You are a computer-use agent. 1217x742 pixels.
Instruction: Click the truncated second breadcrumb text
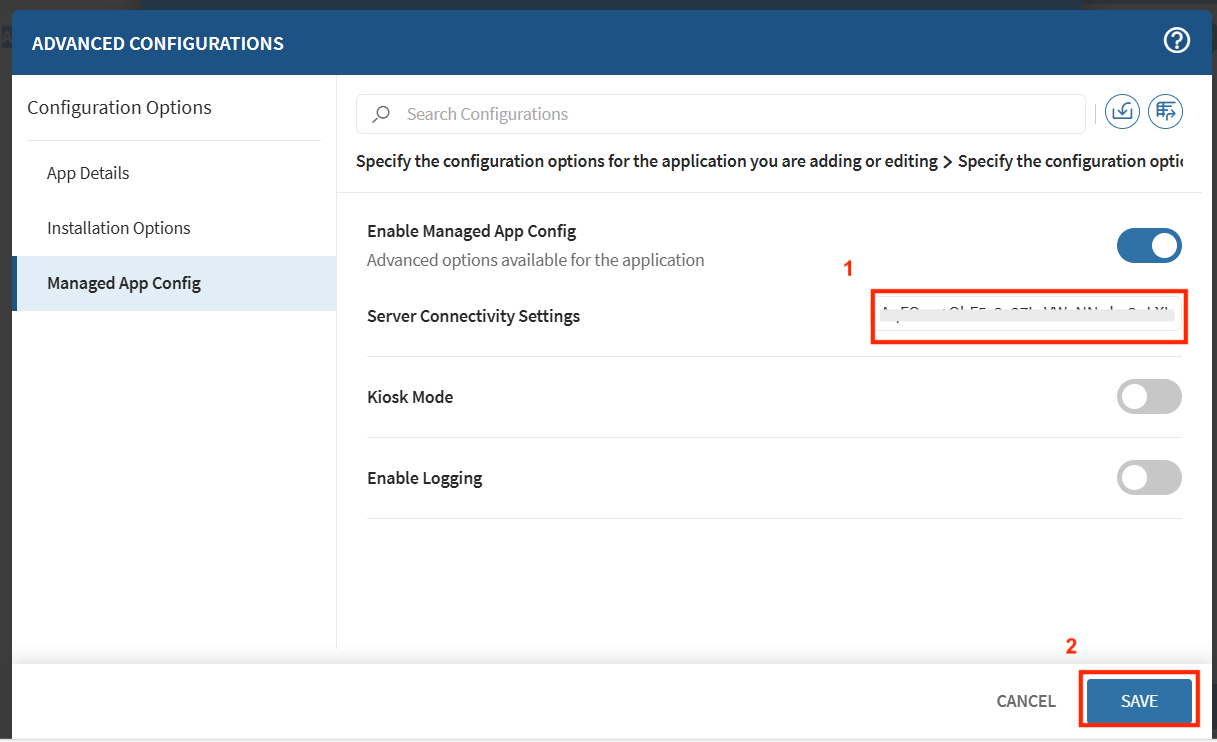tap(1069, 161)
